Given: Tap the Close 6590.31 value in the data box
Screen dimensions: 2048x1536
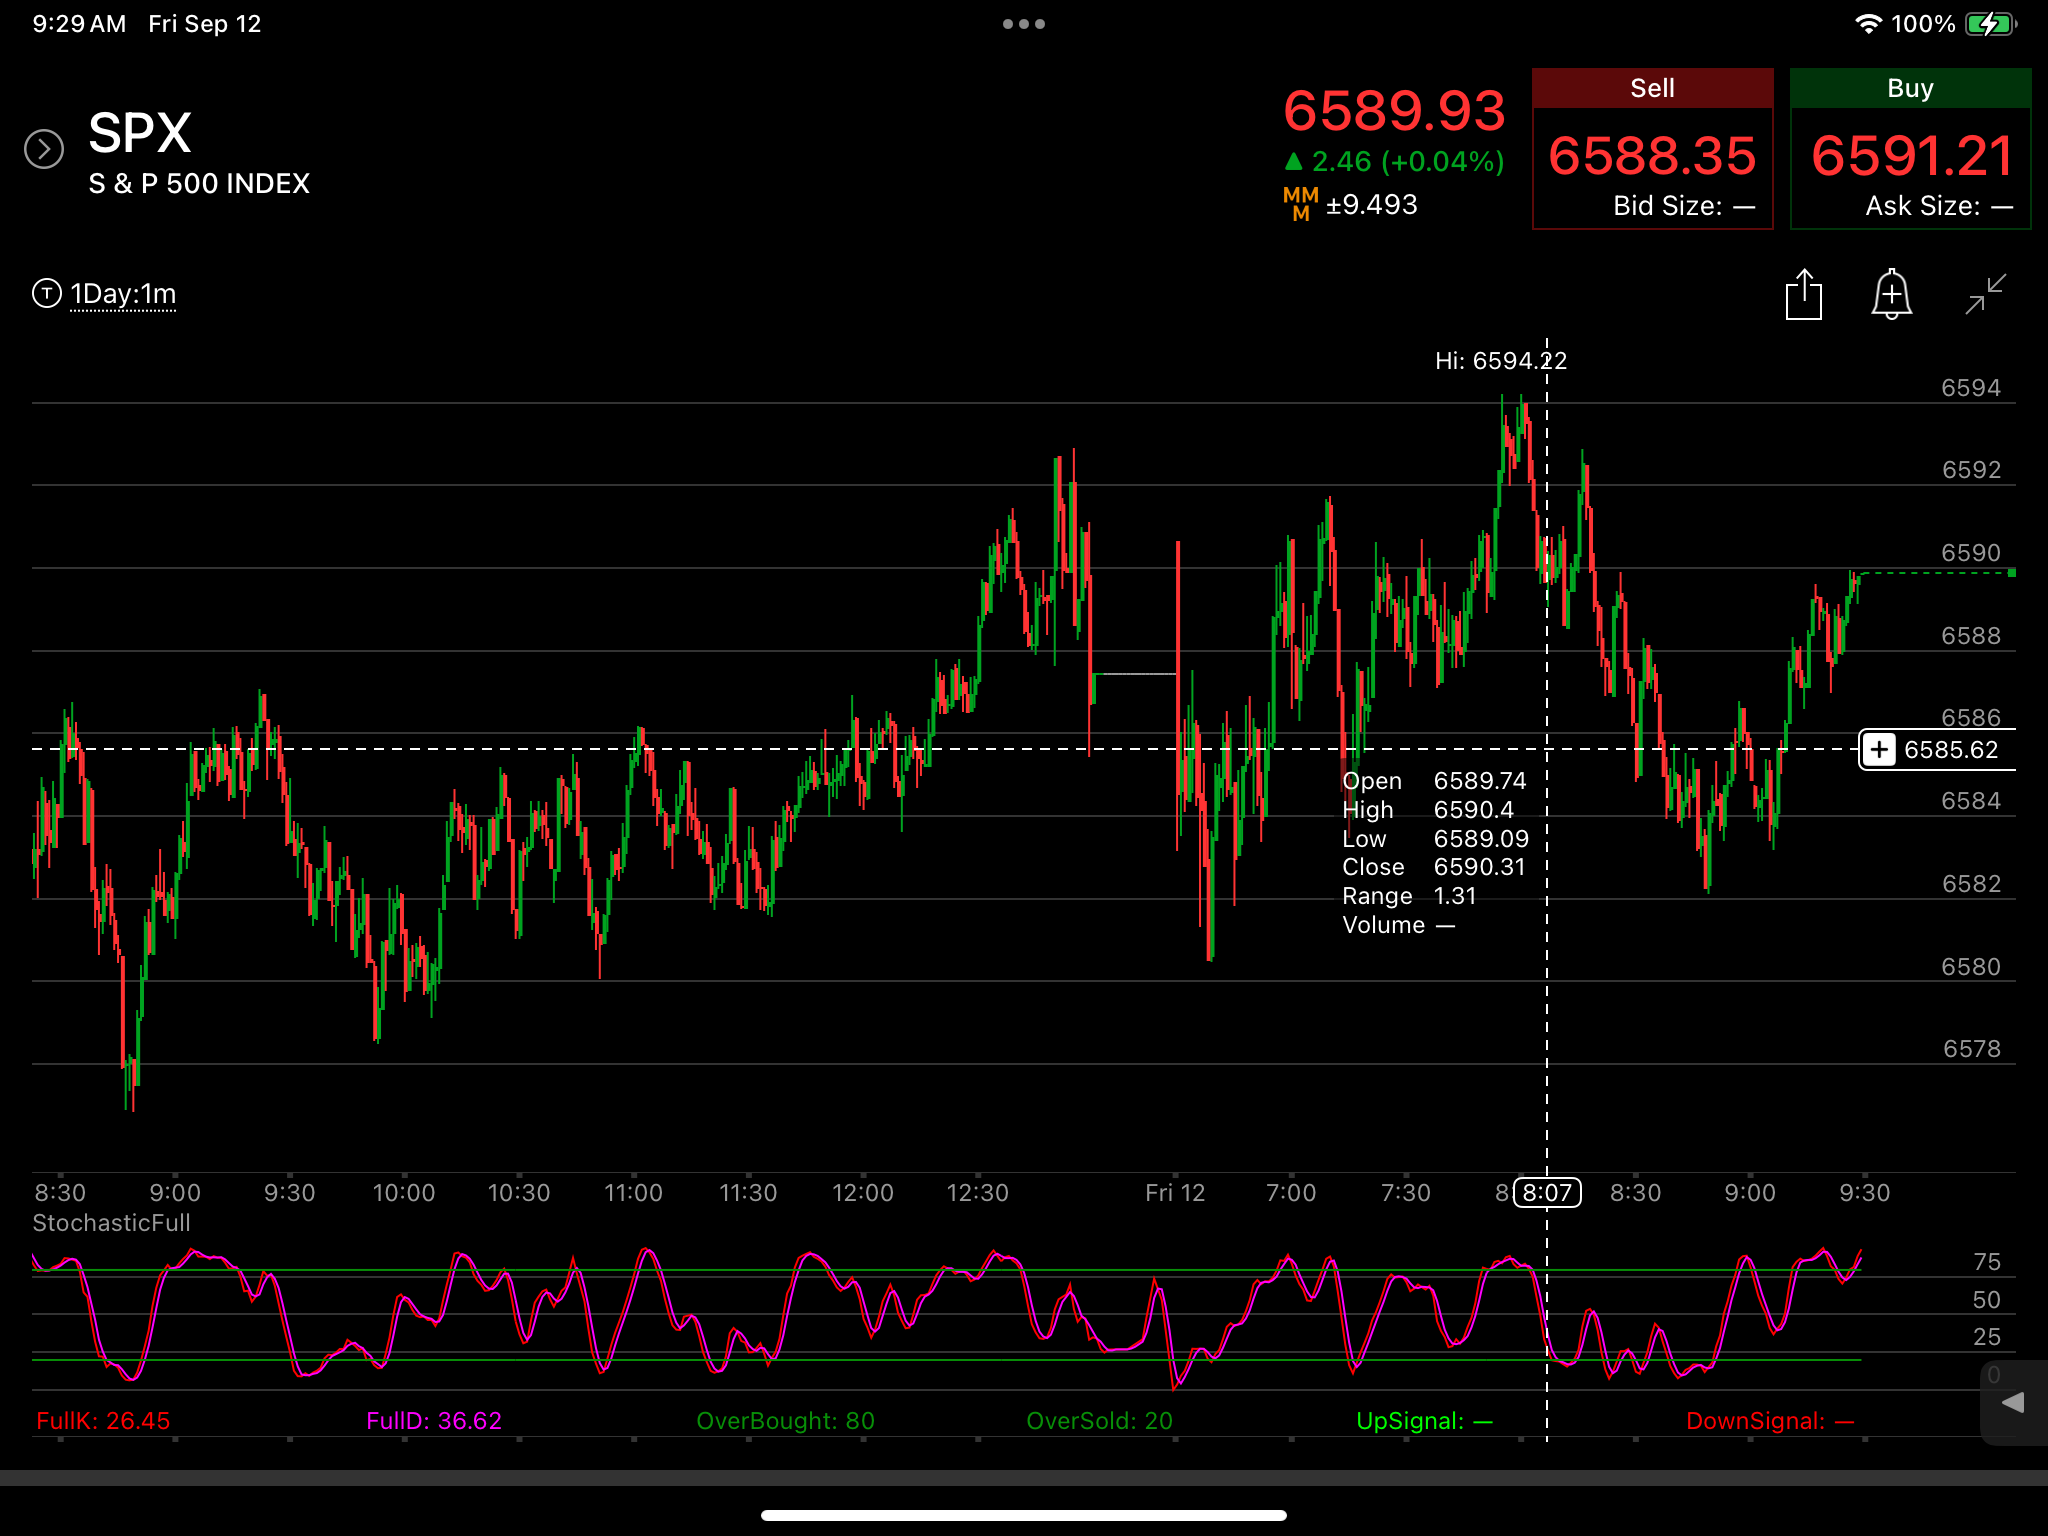Looking at the screenshot, I should (1480, 867).
